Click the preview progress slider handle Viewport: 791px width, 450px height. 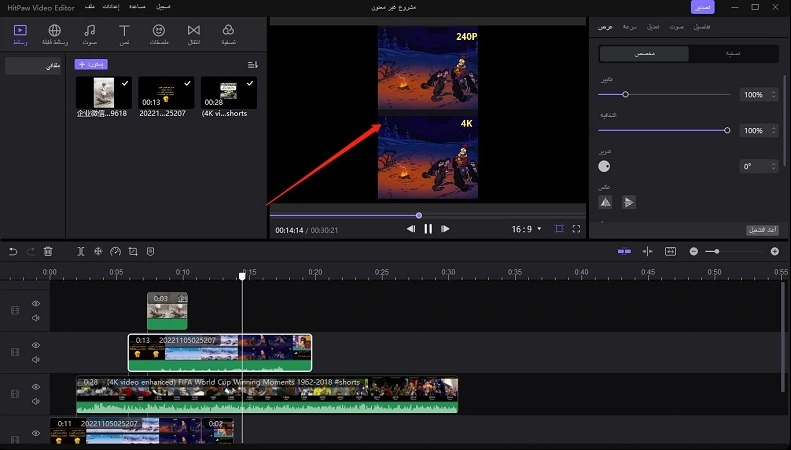pyautogui.click(x=419, y=215)
